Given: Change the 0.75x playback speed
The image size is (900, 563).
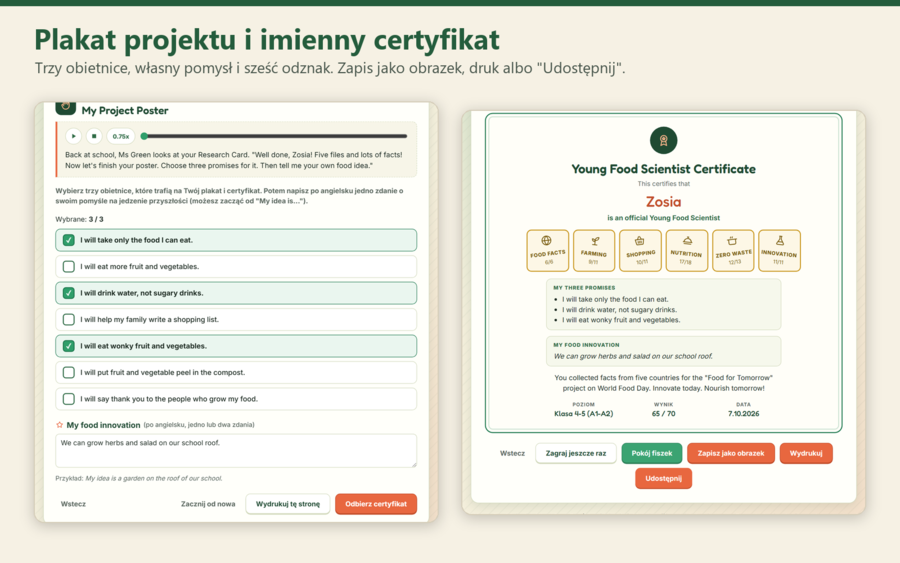Looking at the screenshot, I should (x=121, y=136).
